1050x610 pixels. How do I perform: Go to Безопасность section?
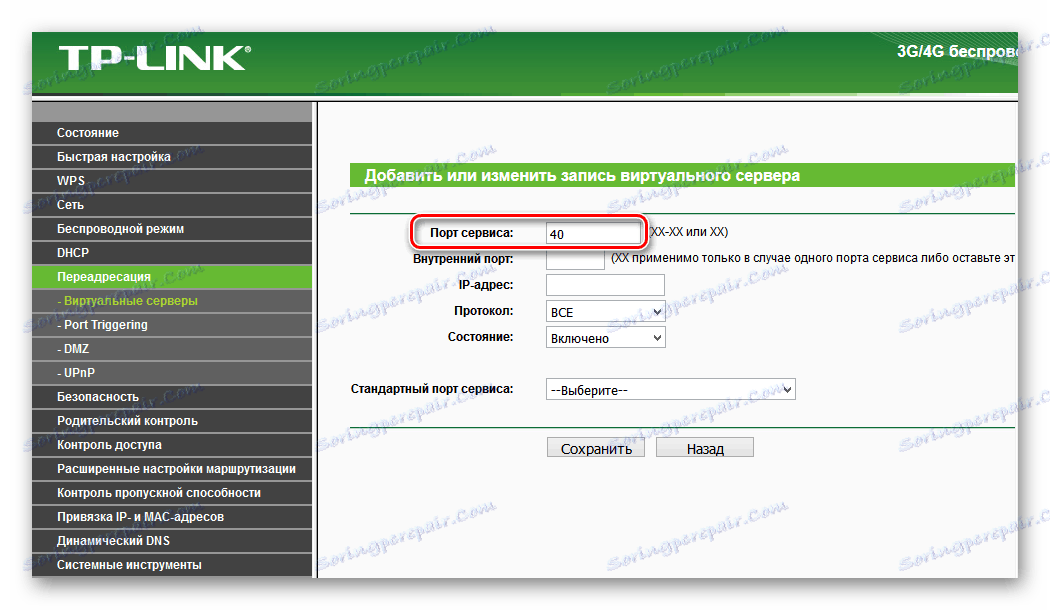172,397
